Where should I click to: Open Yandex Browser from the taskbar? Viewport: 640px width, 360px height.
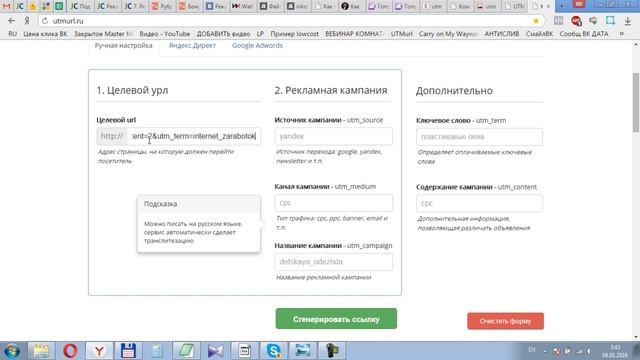click(x=99, y=351)
